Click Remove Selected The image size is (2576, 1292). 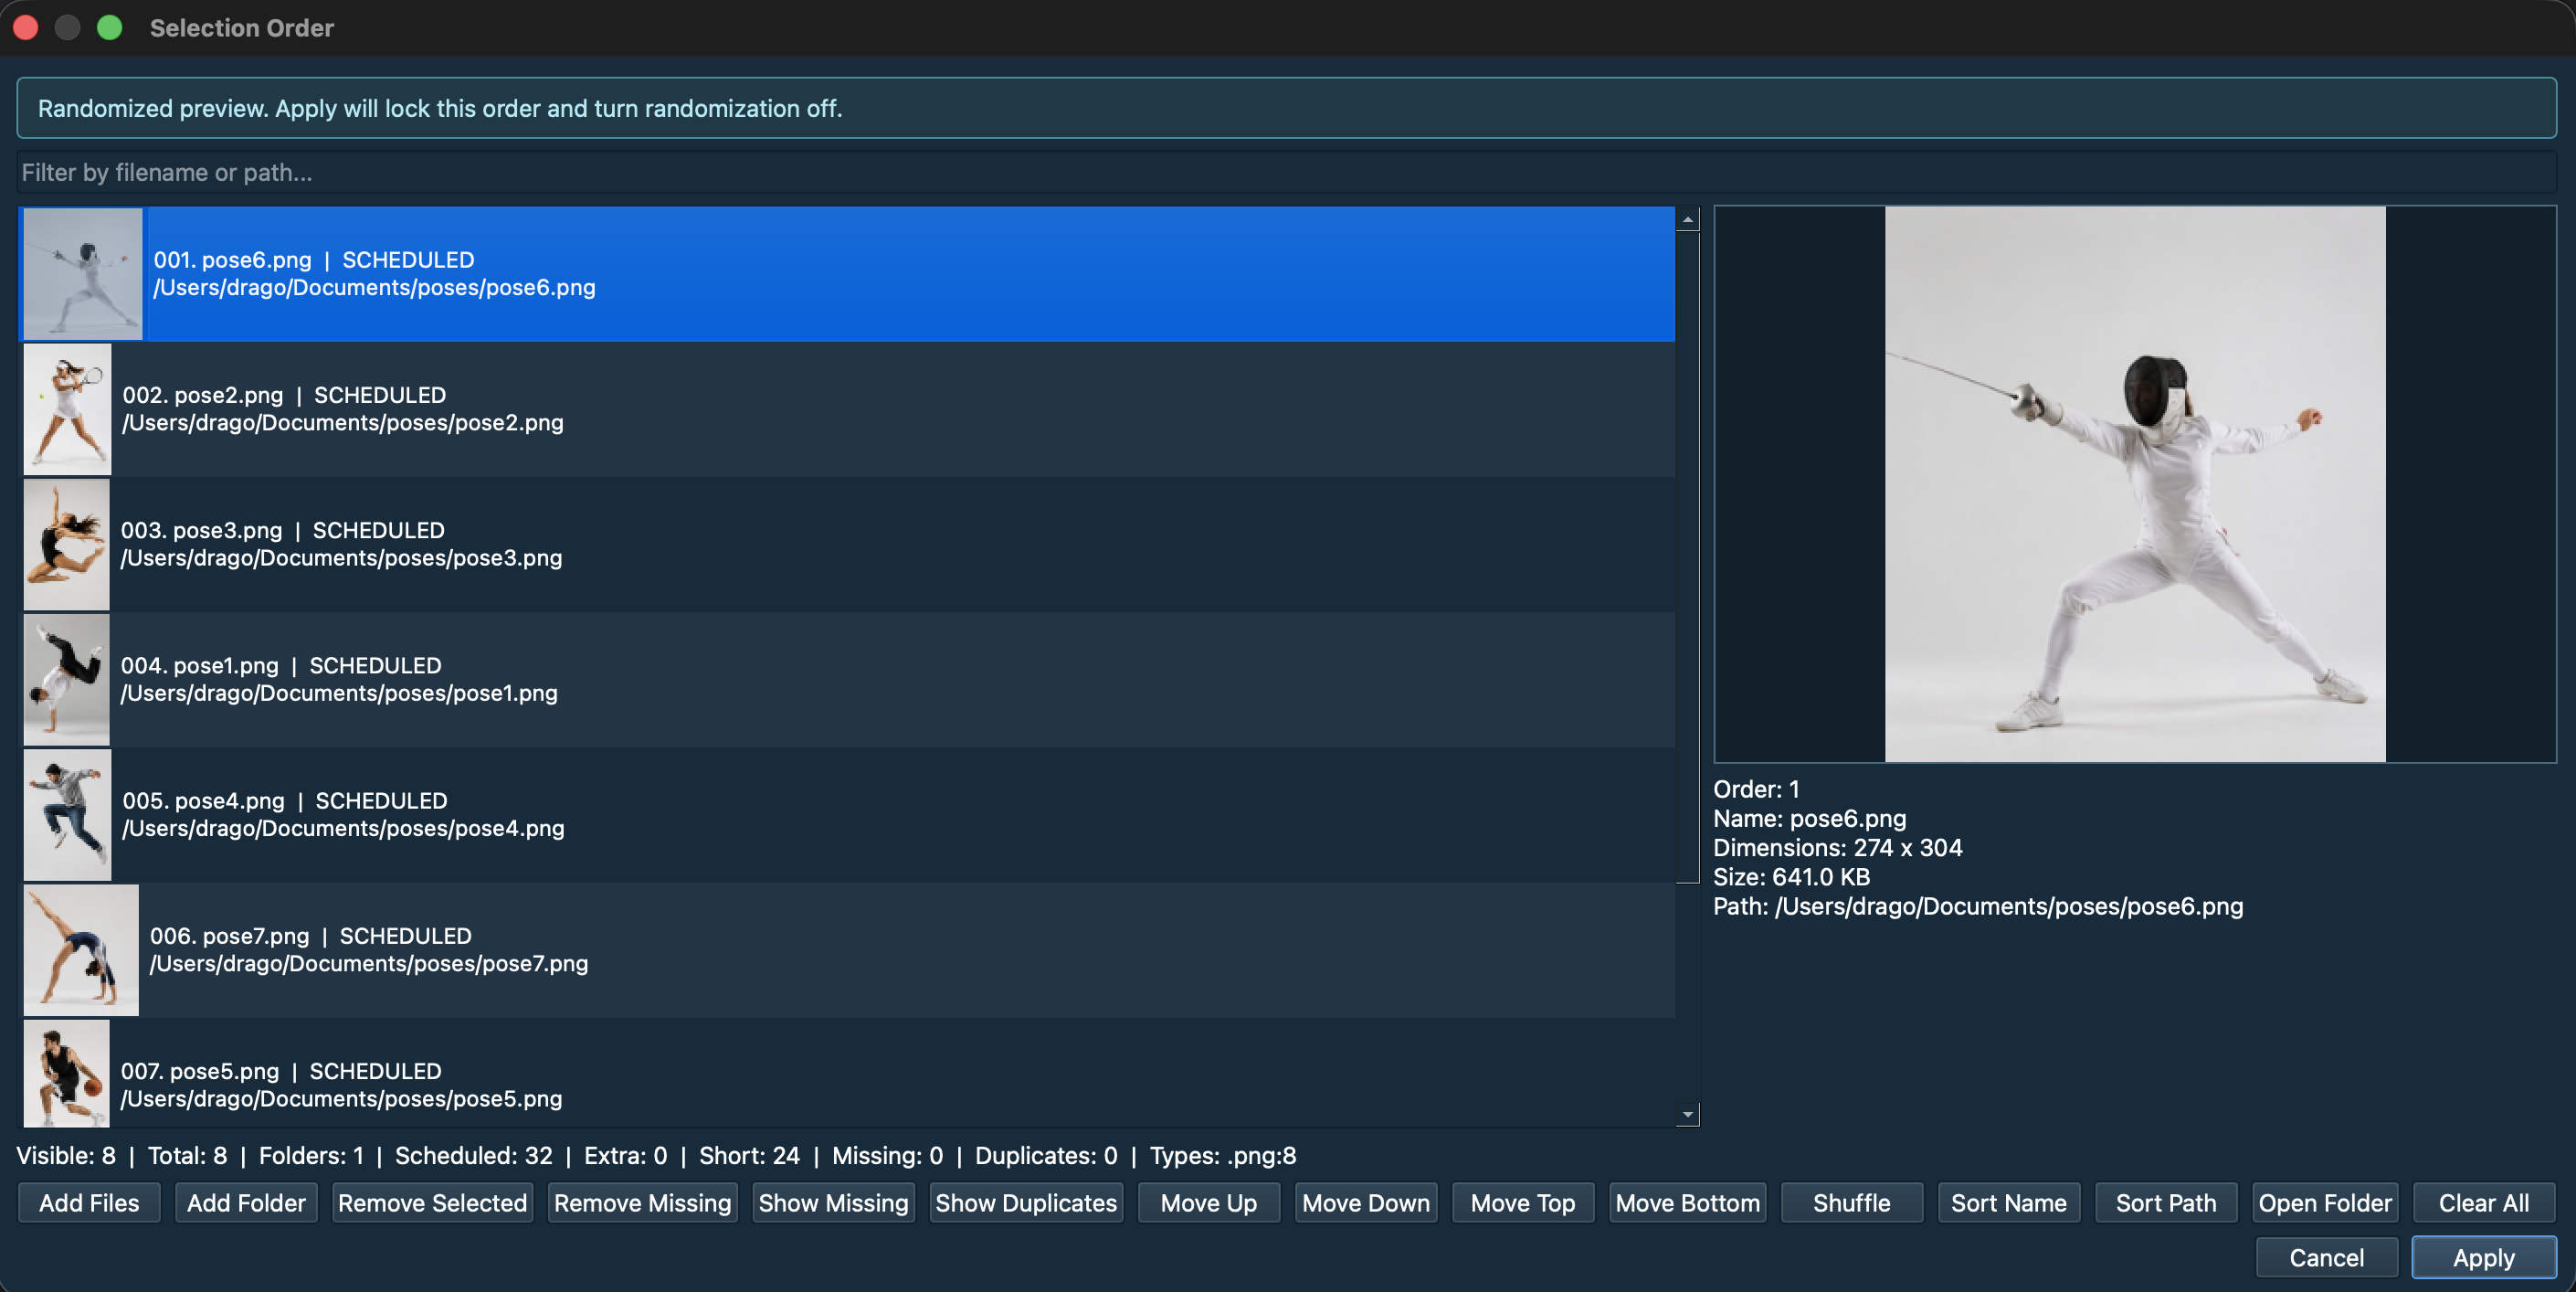[x=432, y=1202]
